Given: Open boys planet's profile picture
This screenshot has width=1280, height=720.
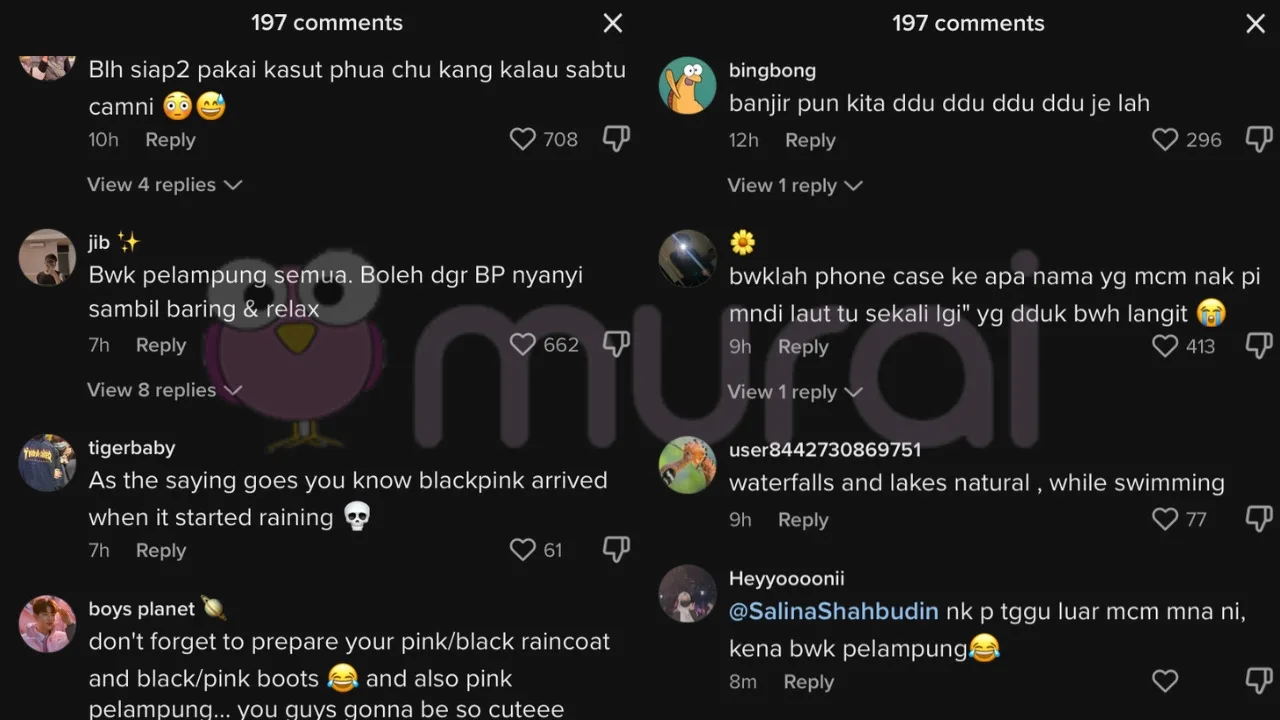Looking at the screenshot, I should [x=47, y=624].
